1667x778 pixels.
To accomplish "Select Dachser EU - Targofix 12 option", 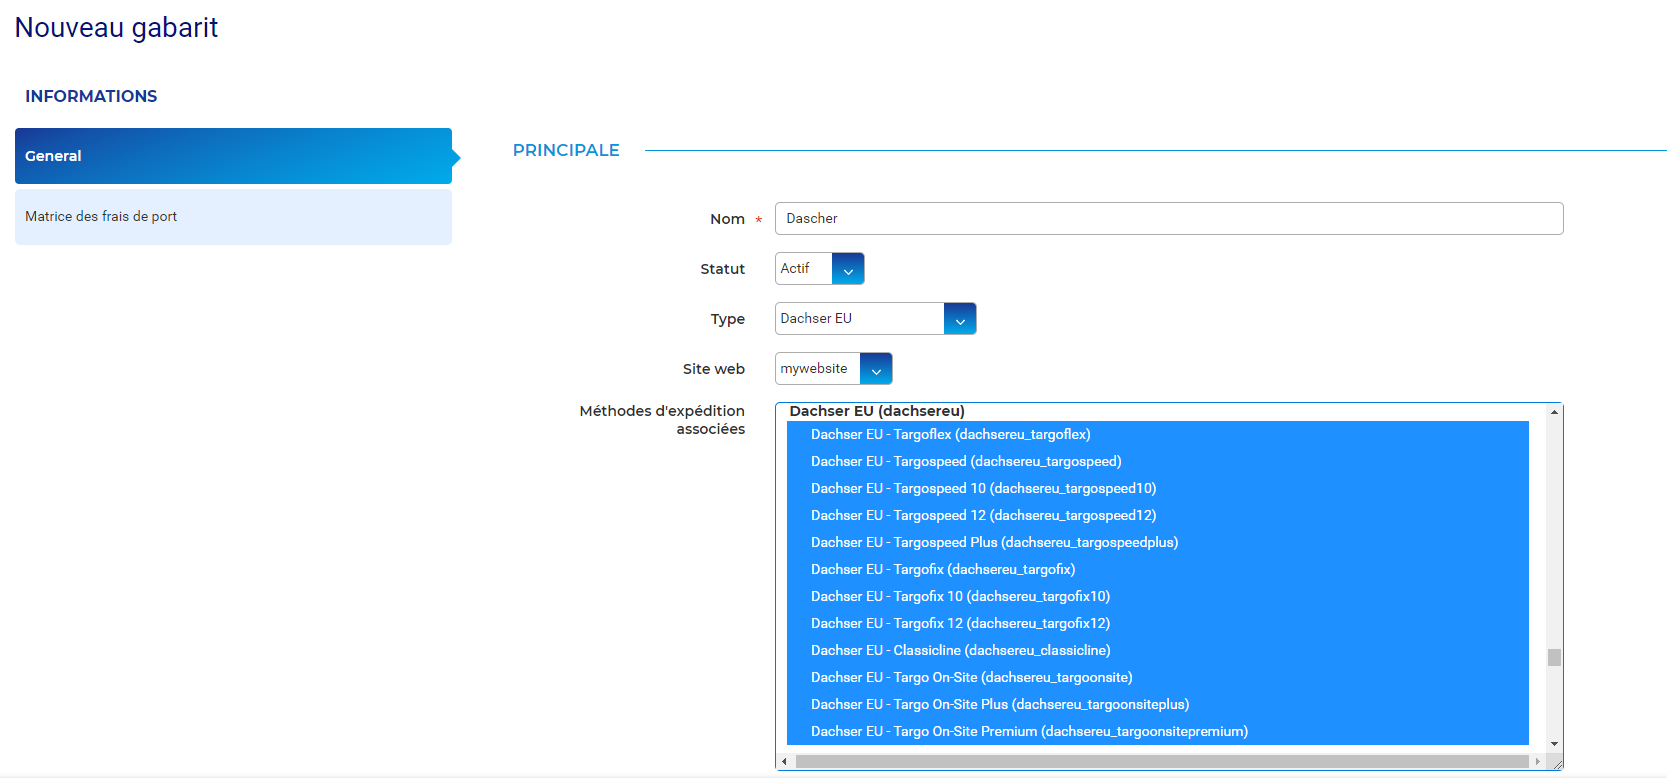I will pos(1158,623).
